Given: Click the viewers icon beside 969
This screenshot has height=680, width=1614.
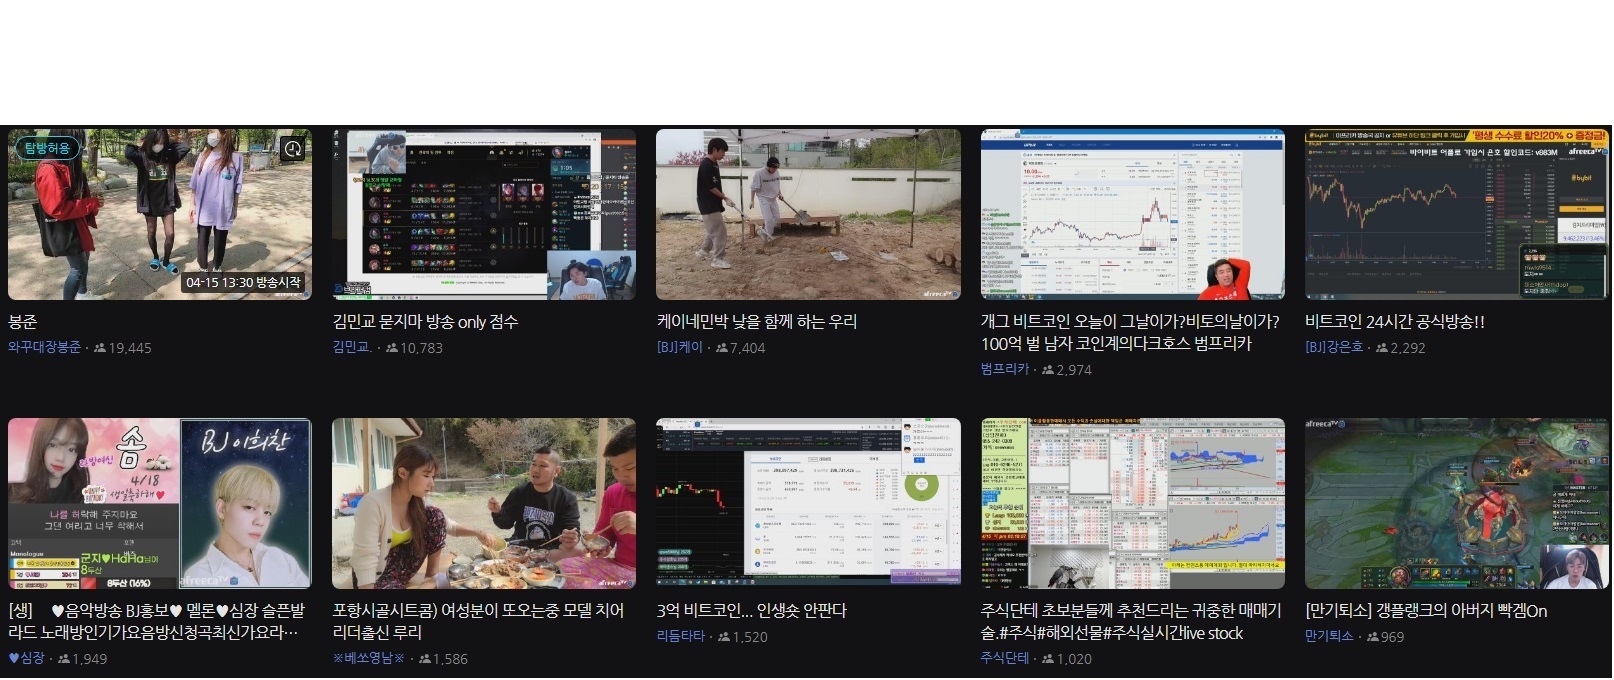Looking at the screenshot, I should (x=1373, y=637).
